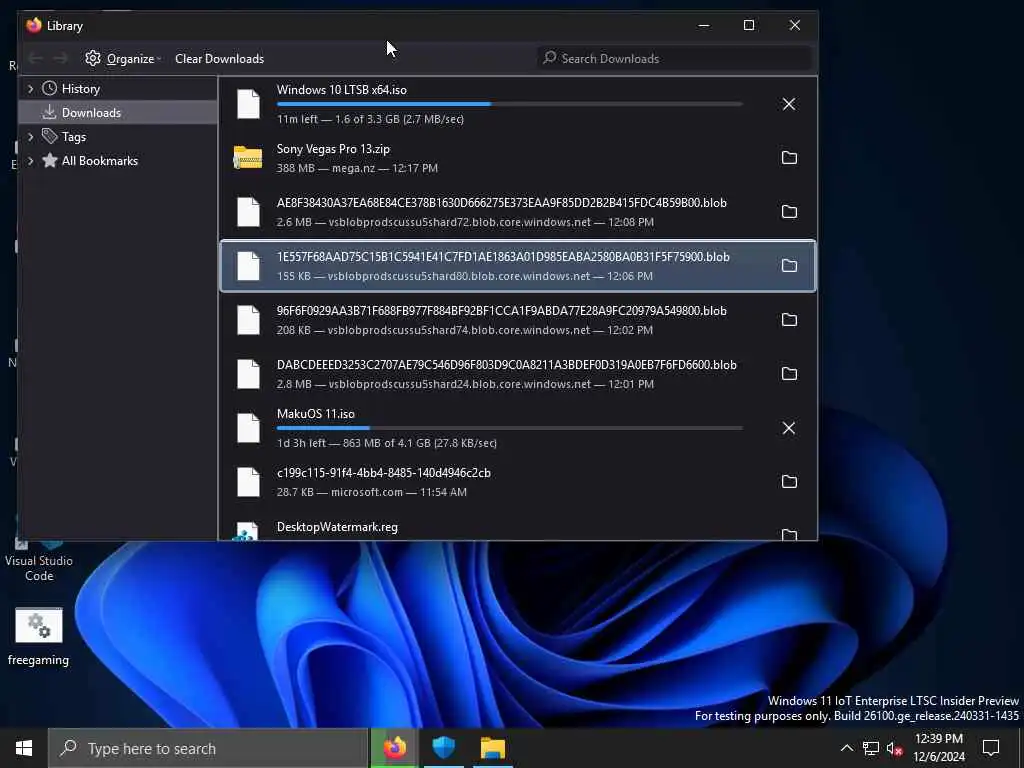Open folder containing Sony Vegas Pro 13.zip
Viewport: 1024px width, 768px height.
789,157
